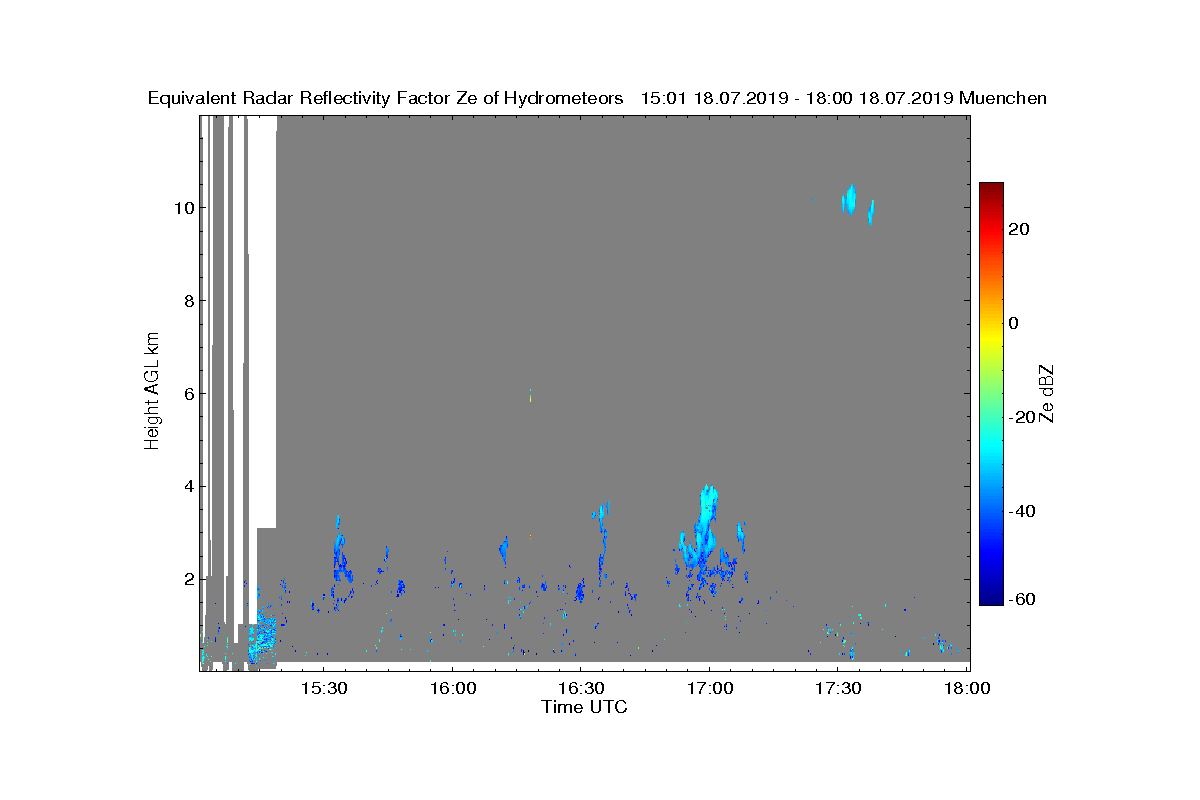Click the 'Ze dBZ' colorbar label
Image resolution: width=1200 pixels, height=800 pixels.
click(x=1048, y=393)
